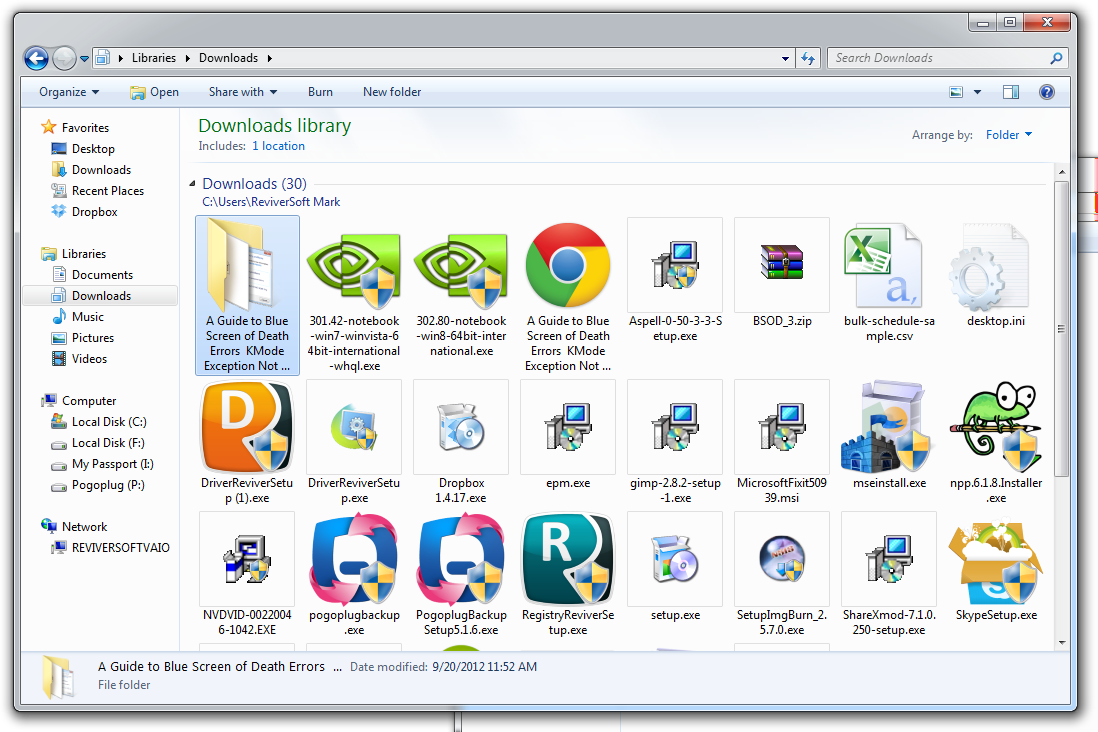Open the Help button icon

tap(1047, 92)
